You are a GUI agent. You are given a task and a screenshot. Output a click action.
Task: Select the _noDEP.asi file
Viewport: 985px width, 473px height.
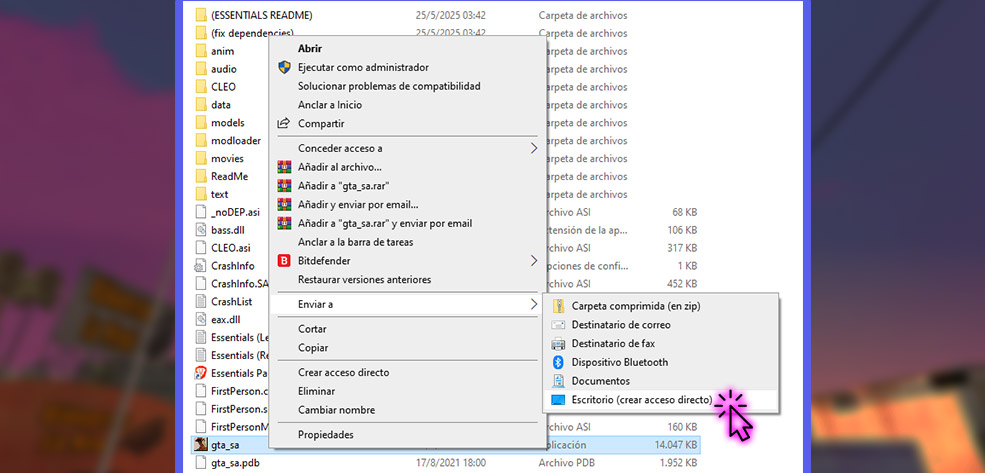[x=235, y=212]
